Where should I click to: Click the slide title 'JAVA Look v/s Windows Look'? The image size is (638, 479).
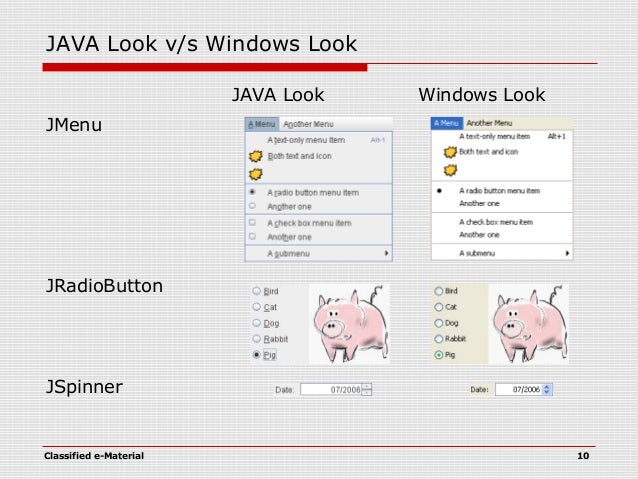click(x=201, y=44)
